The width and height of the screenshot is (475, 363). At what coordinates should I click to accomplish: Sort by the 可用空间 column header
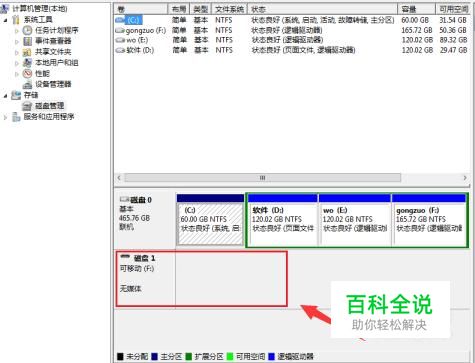pos(453,9)
